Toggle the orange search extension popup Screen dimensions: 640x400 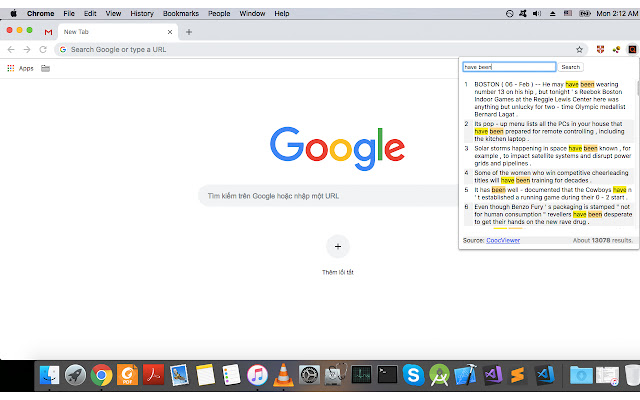coord(632,49)
